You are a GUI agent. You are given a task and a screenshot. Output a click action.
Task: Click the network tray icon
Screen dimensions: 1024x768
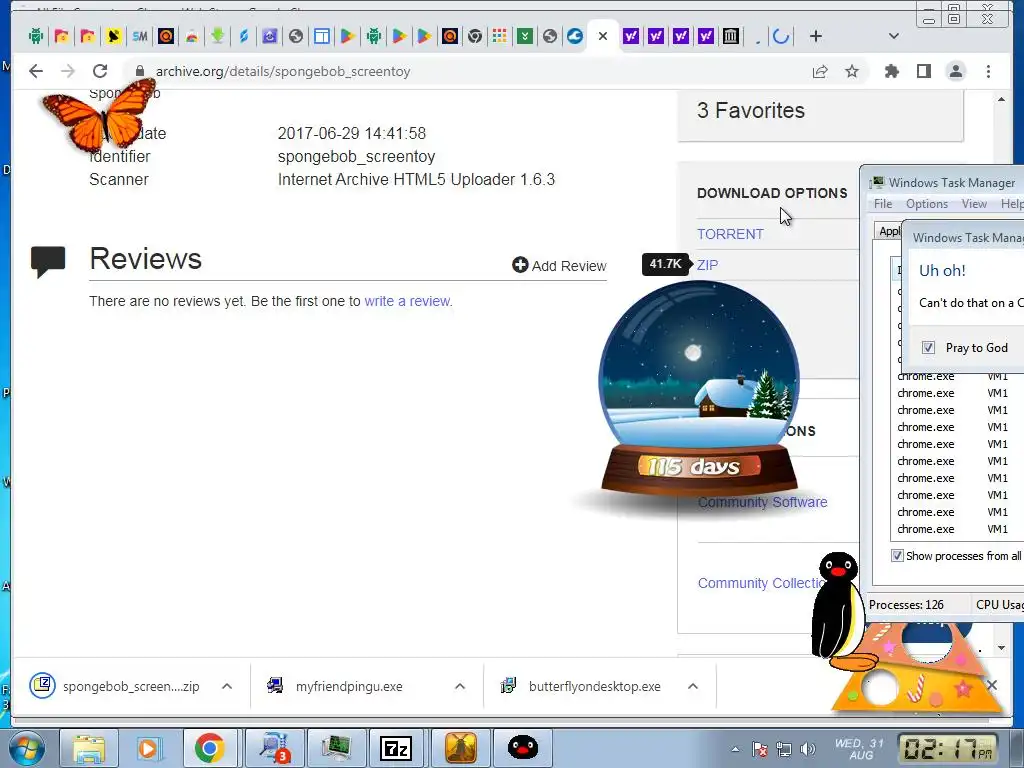tap(784, 749)
